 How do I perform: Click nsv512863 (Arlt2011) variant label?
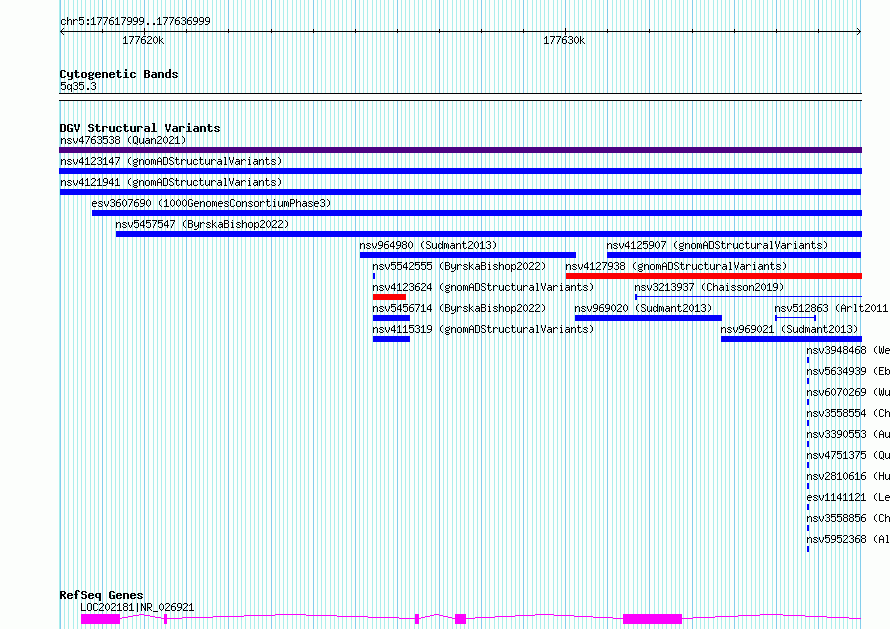coord(831,308)
